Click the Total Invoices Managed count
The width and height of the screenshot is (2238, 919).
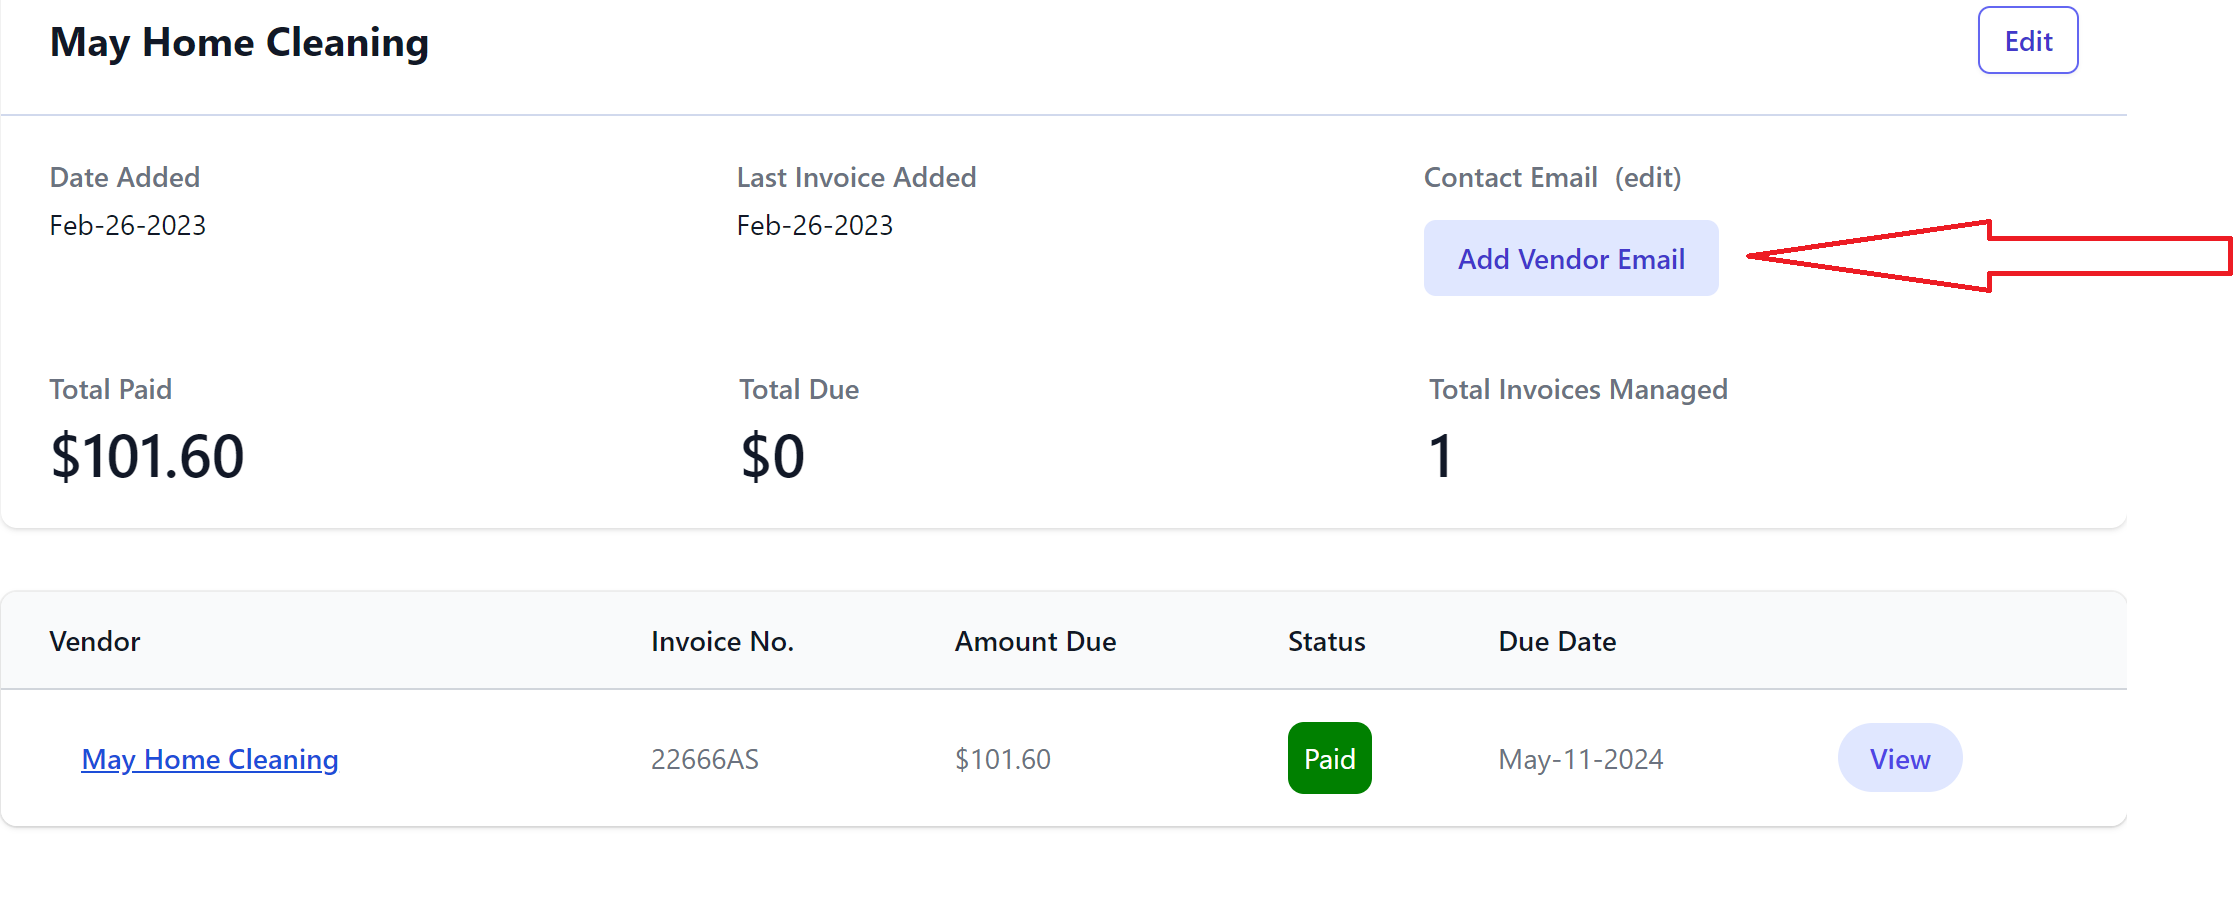coord(1440,457)
